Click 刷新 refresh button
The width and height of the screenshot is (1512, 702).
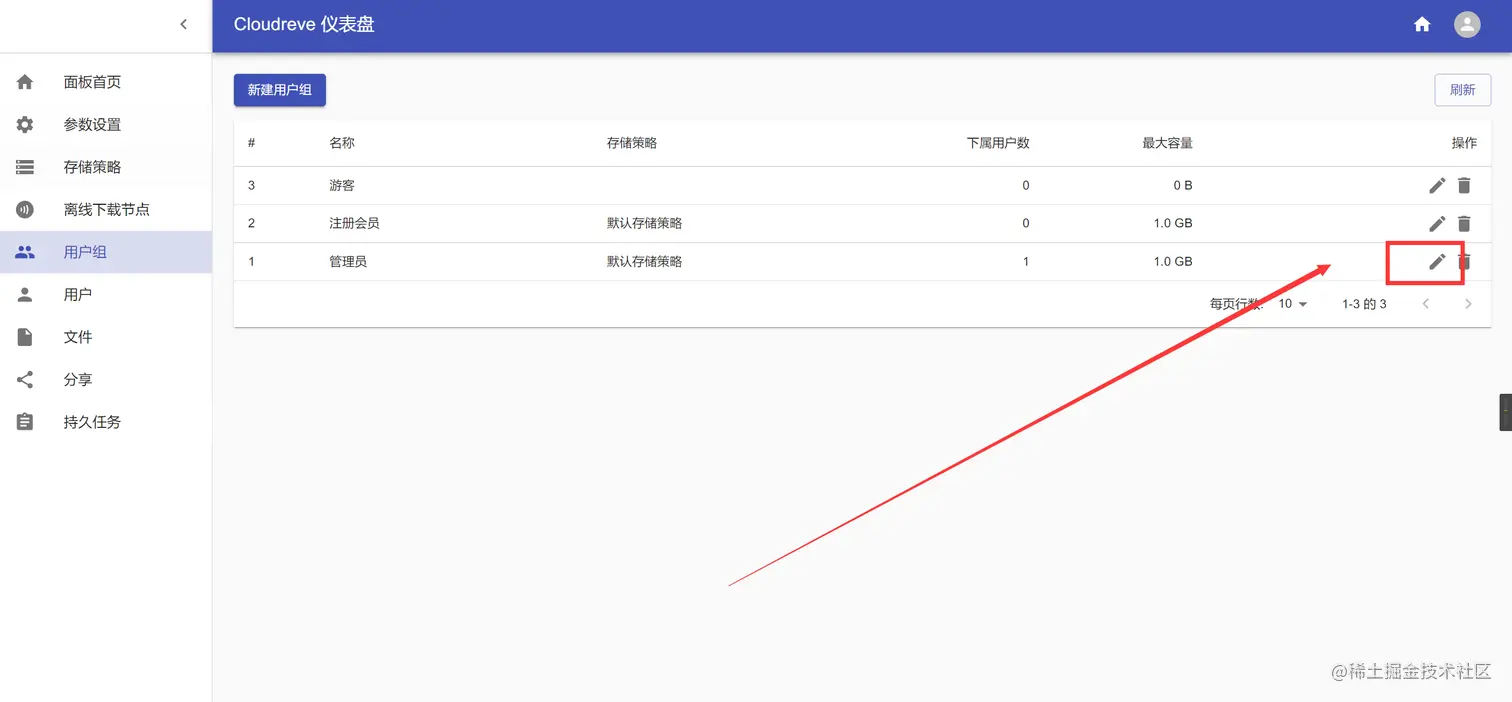pyautogui.click(x=1462, y=90)
